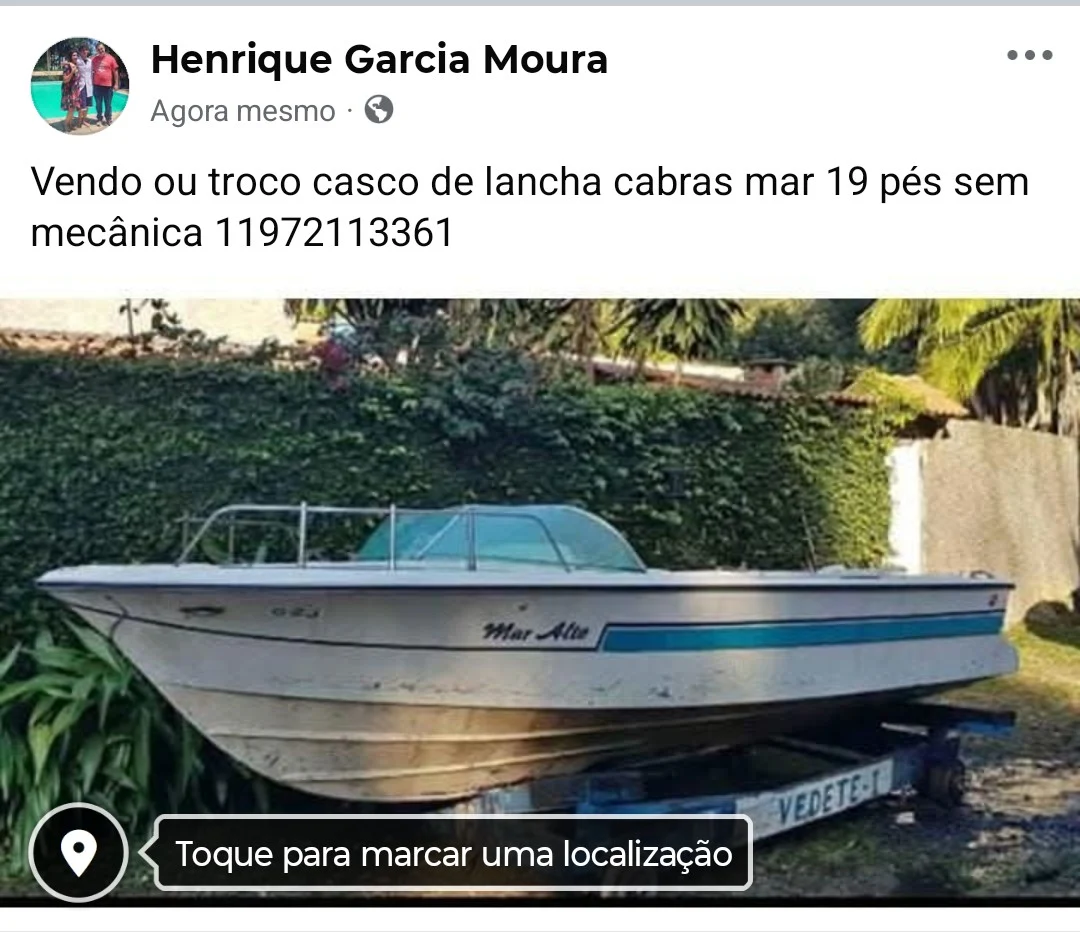Open Henrique Garcia Moura's profile picture

80,85
